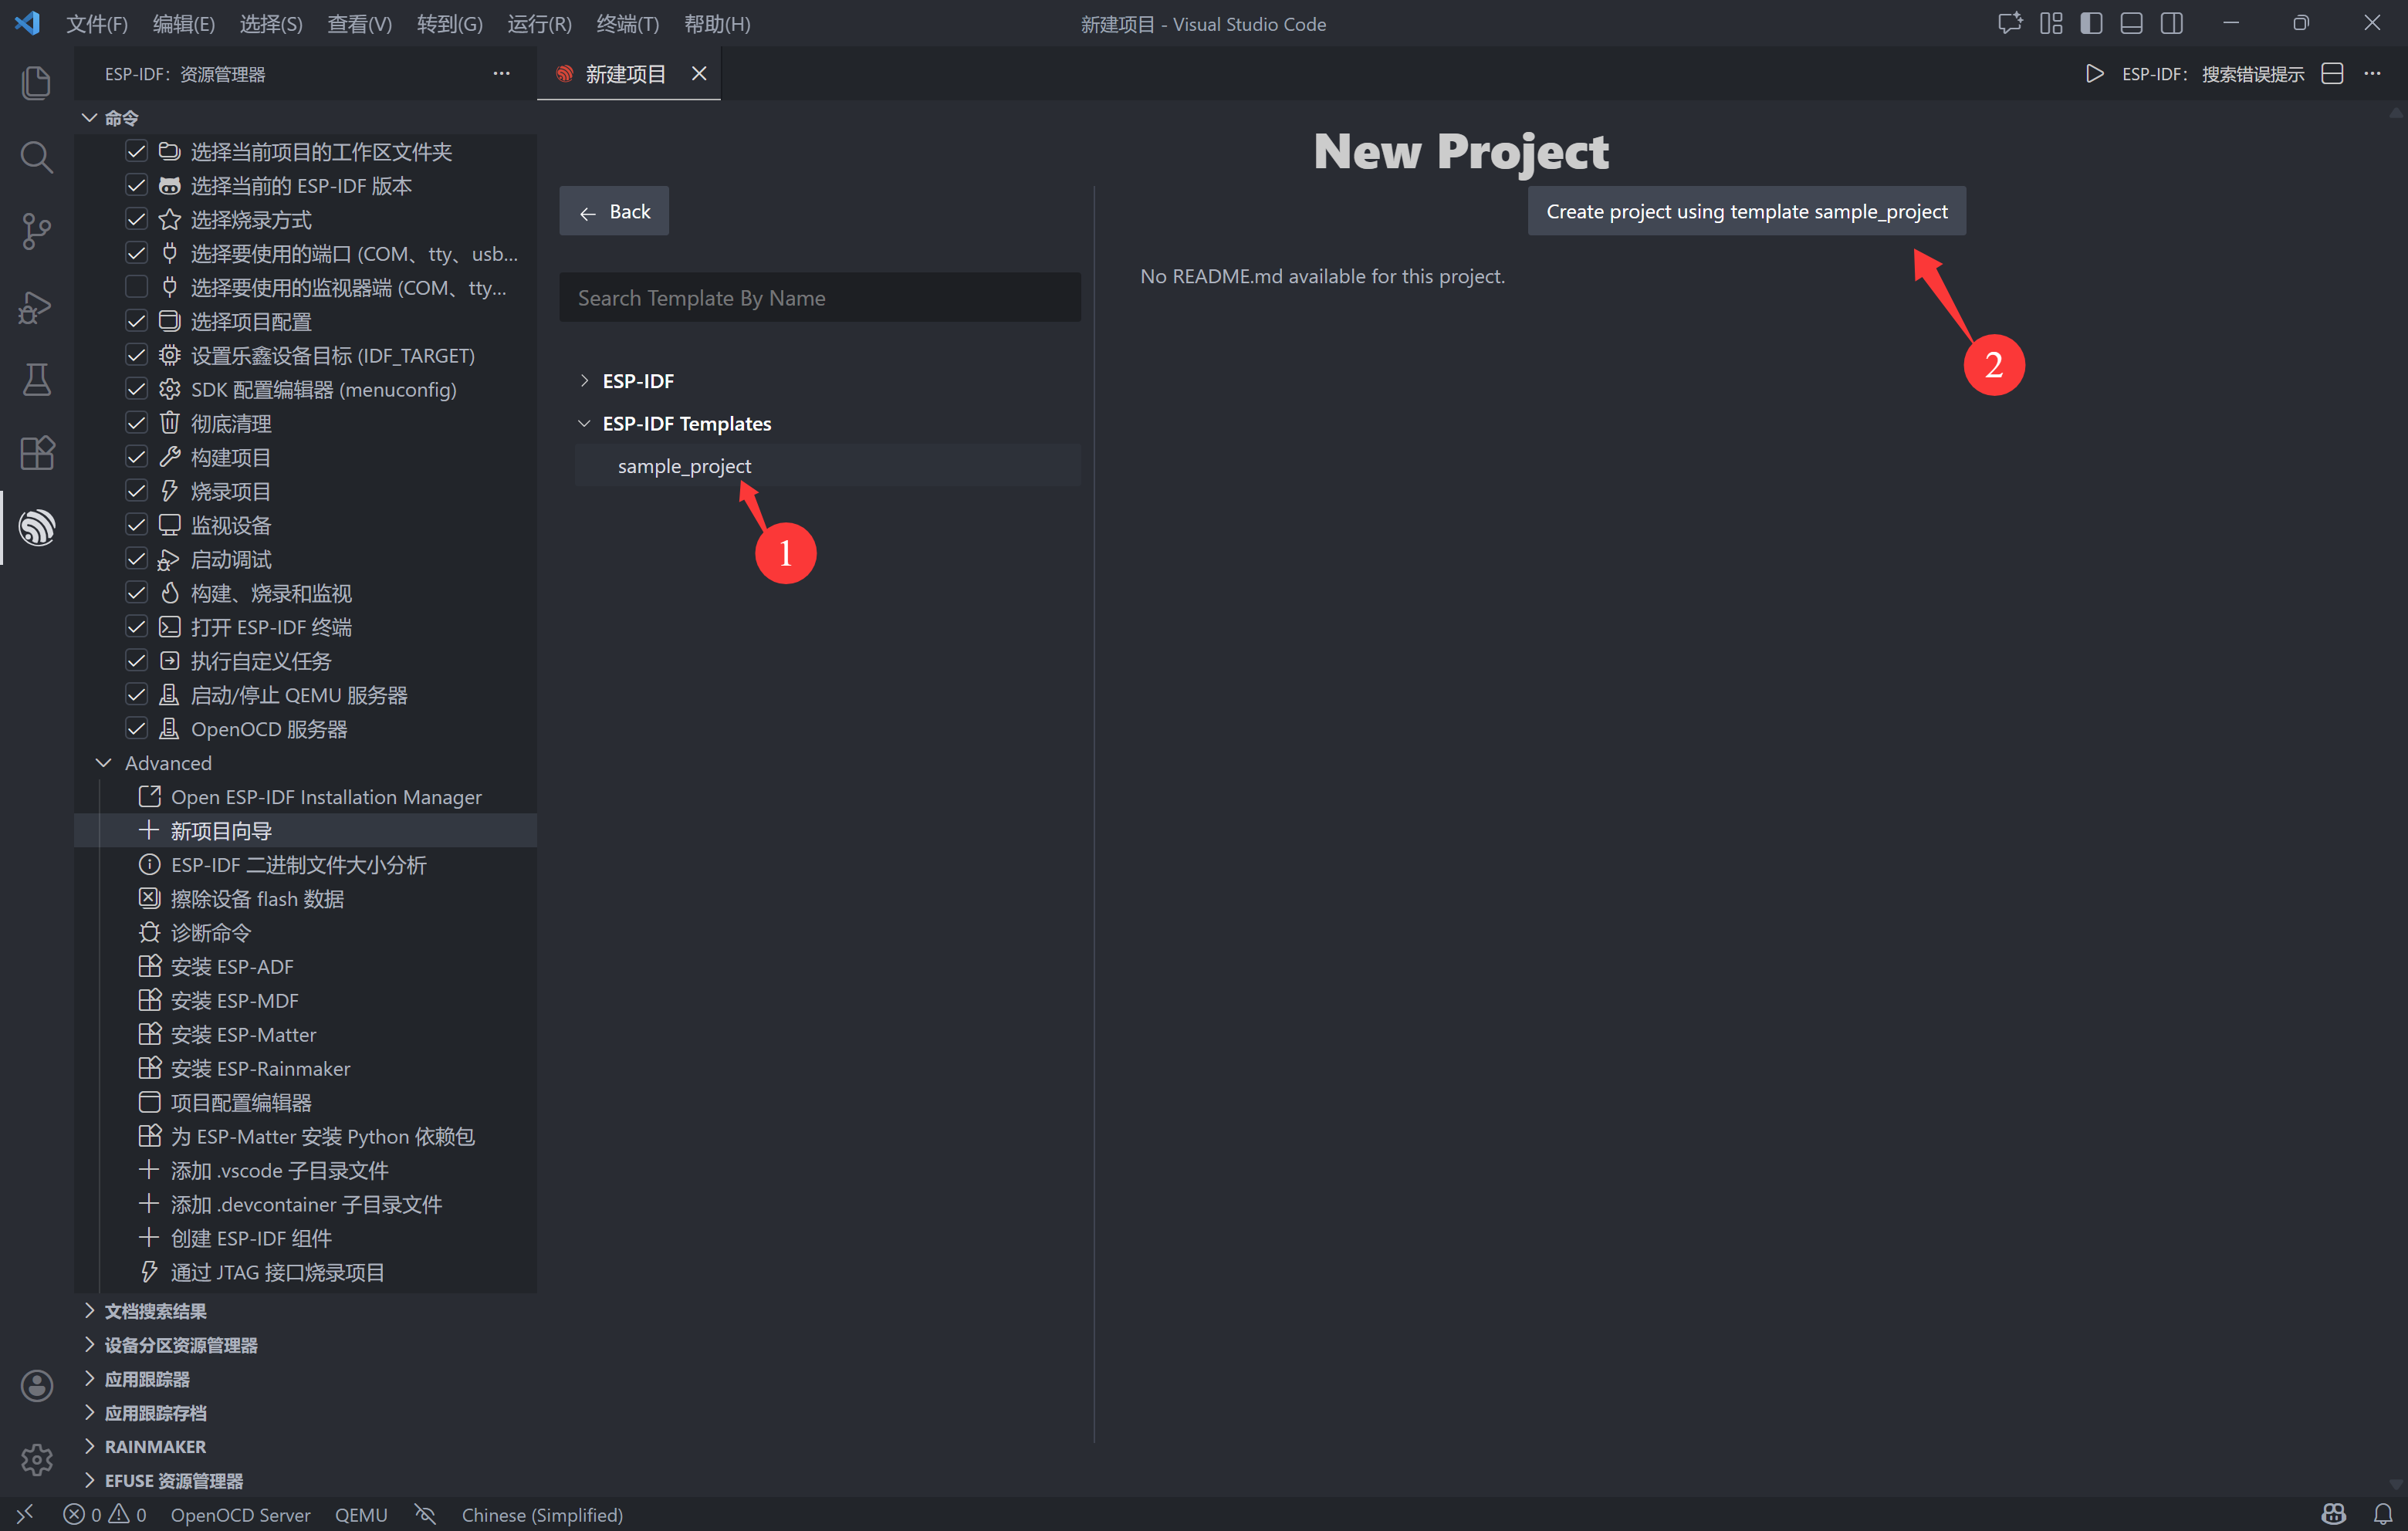This screenshot has width=2408, height=1531.
Task: Select 安装 ESP-Matter entry
Action: pyautogui.click(x=306, y=1034)
